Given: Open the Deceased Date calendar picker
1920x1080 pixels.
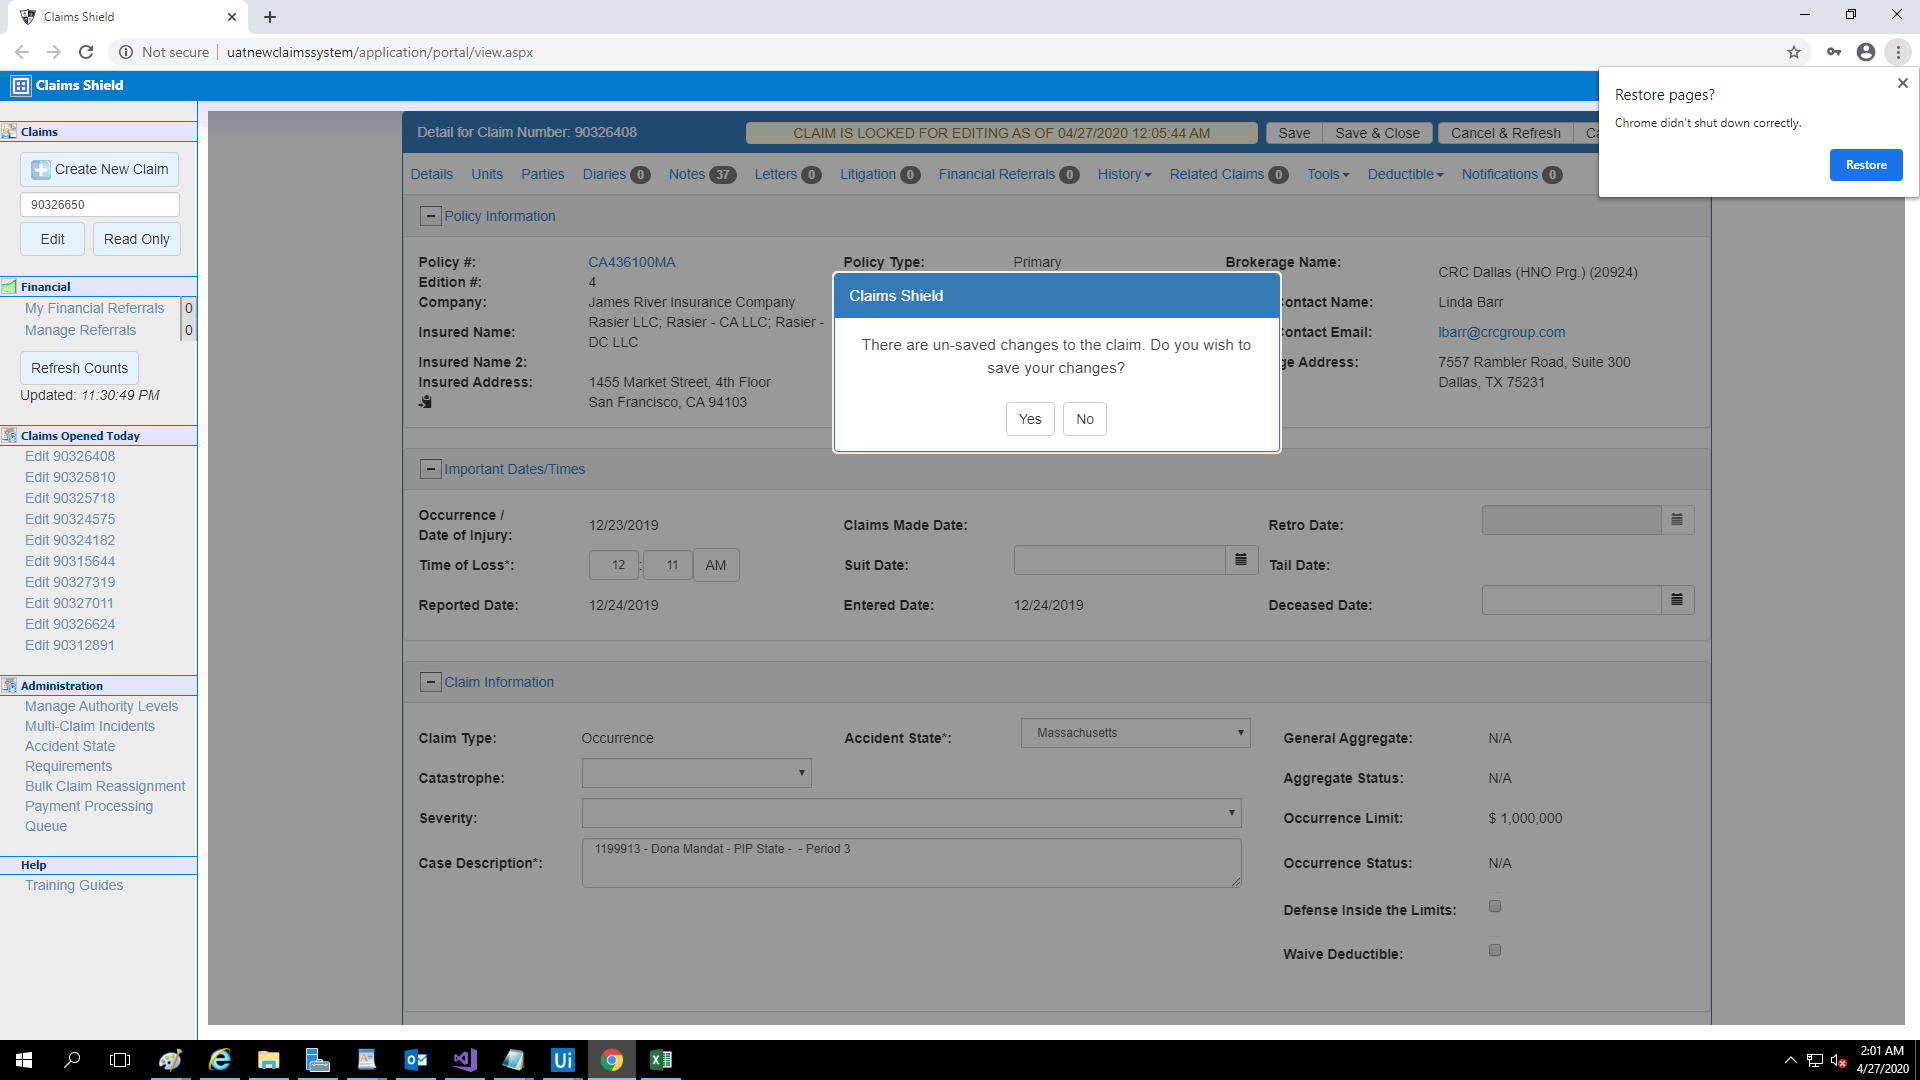Looking at the screenshot, I should click(1677, 600).
